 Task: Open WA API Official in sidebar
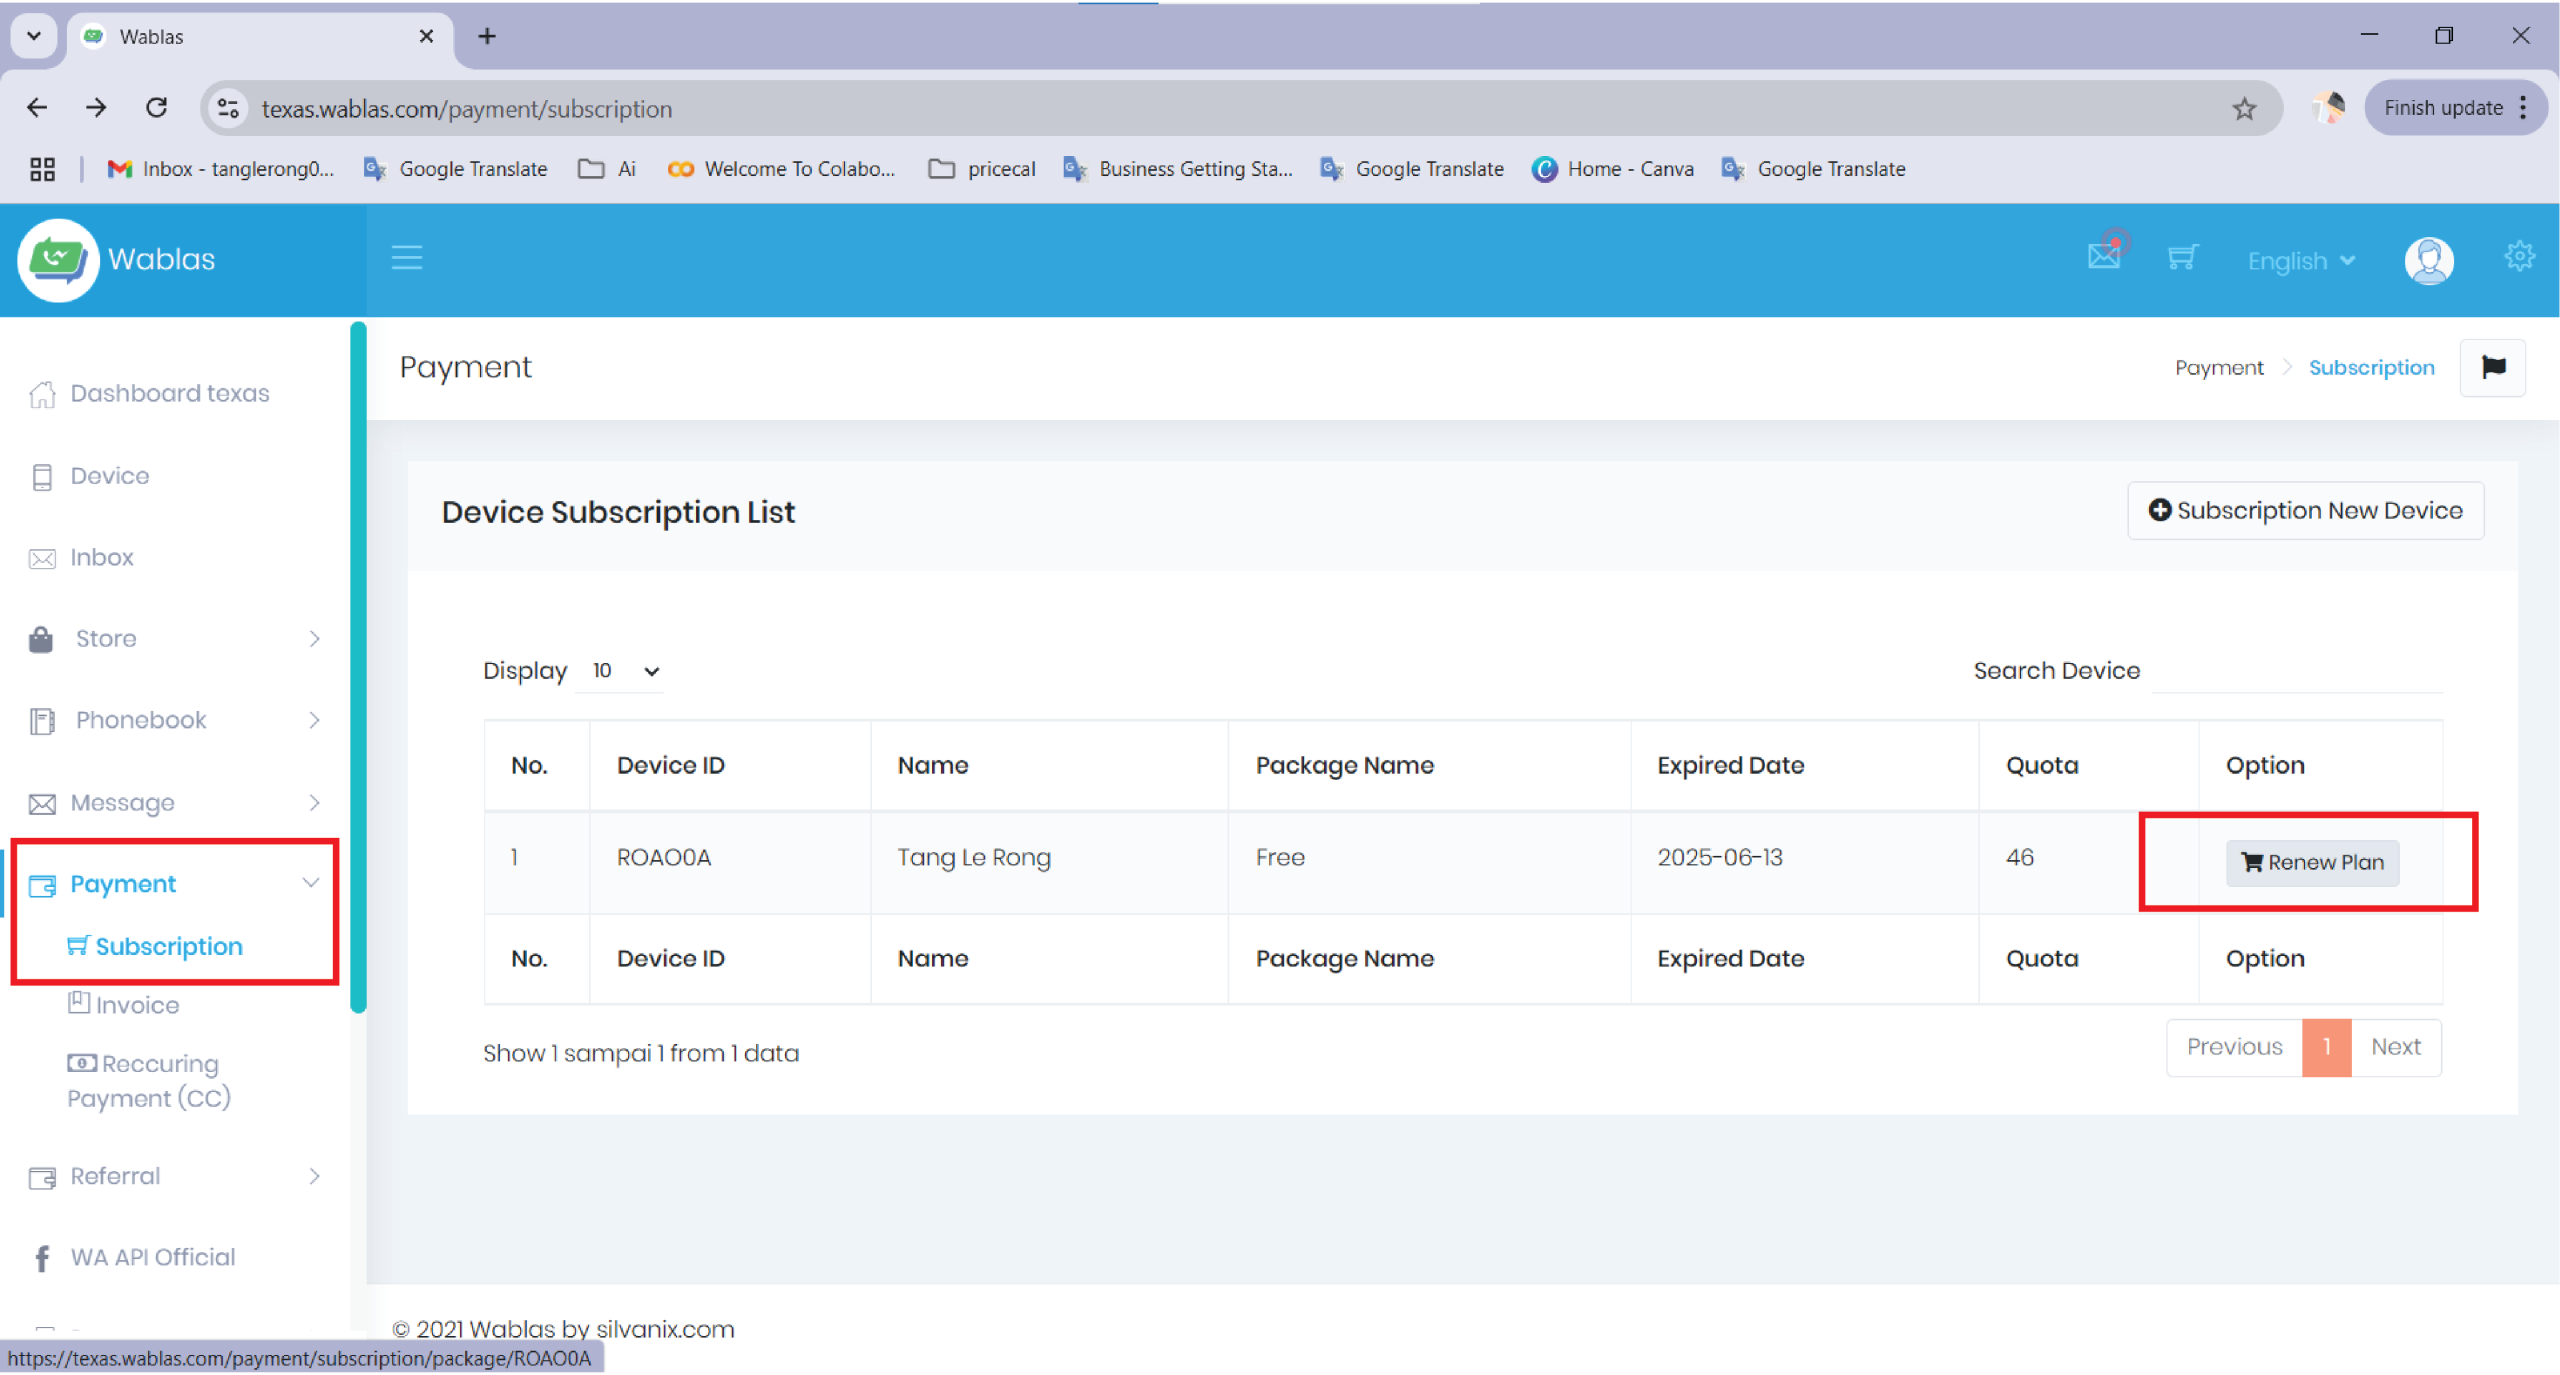click(x=133, y=1257)
